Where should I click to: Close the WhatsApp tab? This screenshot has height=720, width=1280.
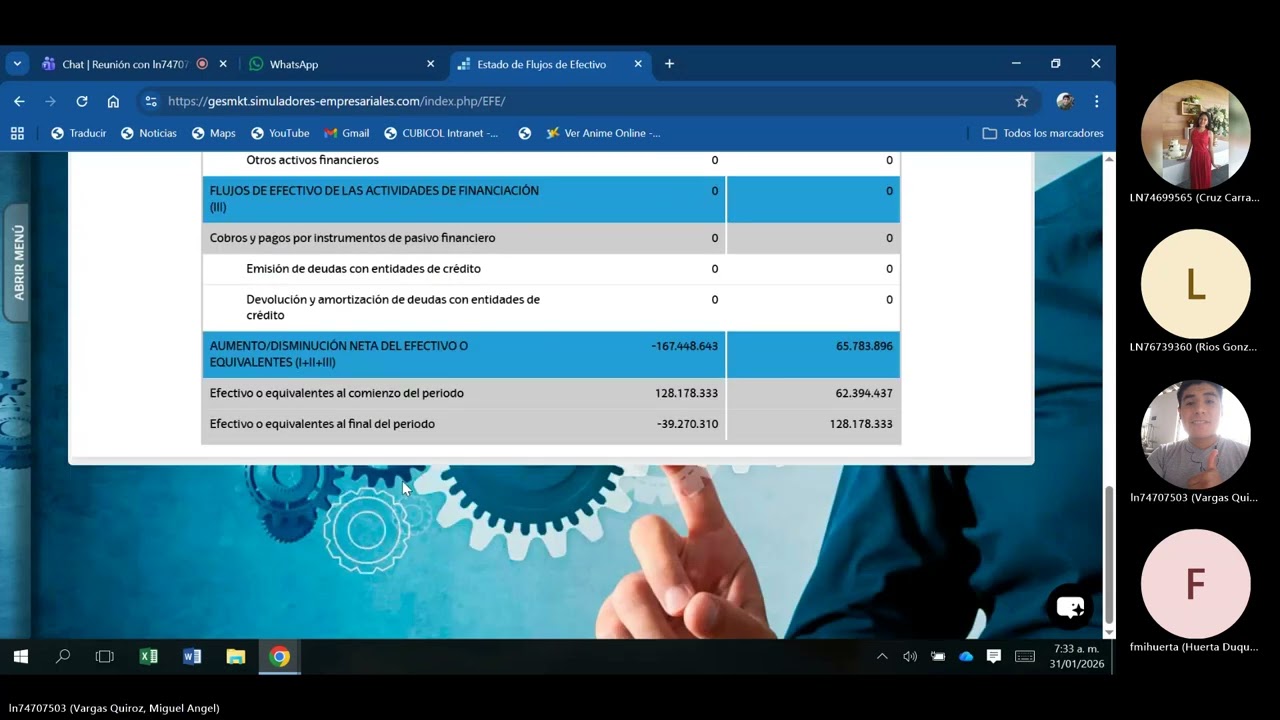pyautogui.click(x=431, y=64)
